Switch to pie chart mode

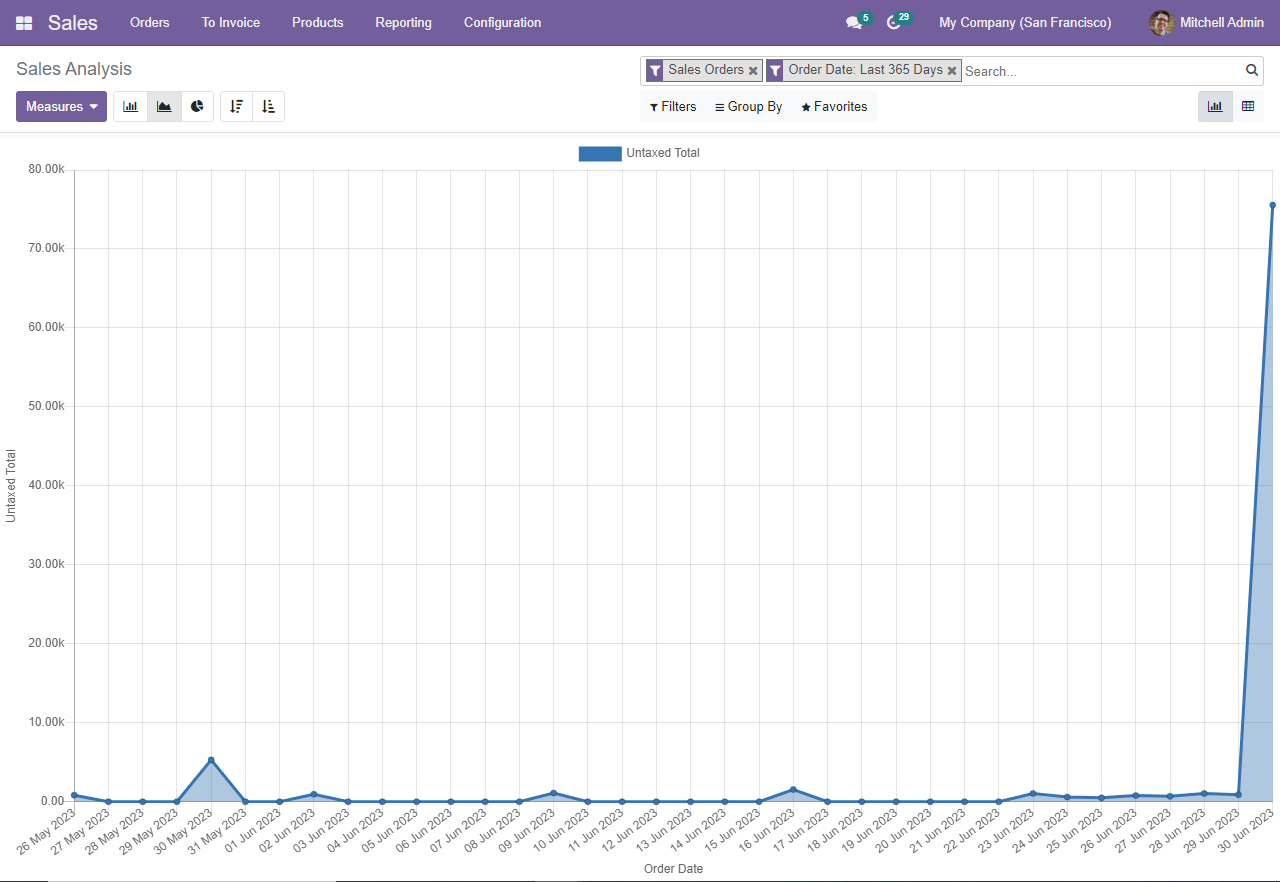tap(198, 107)
